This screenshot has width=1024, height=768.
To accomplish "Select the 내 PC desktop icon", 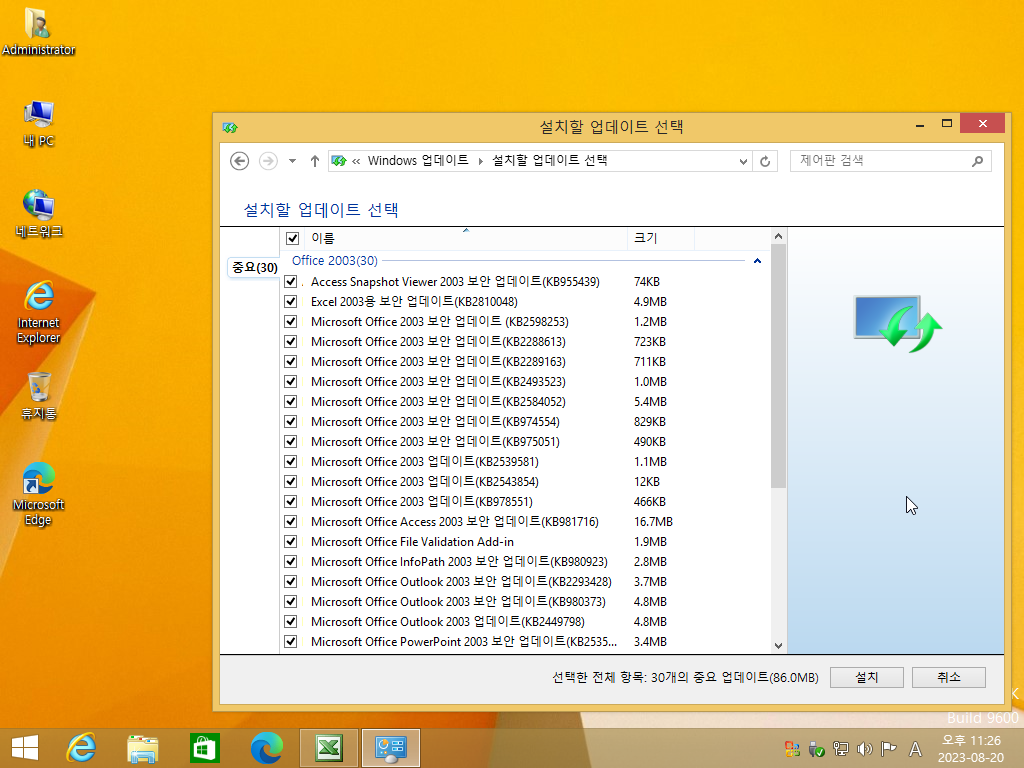I will (x=38, y=123).
